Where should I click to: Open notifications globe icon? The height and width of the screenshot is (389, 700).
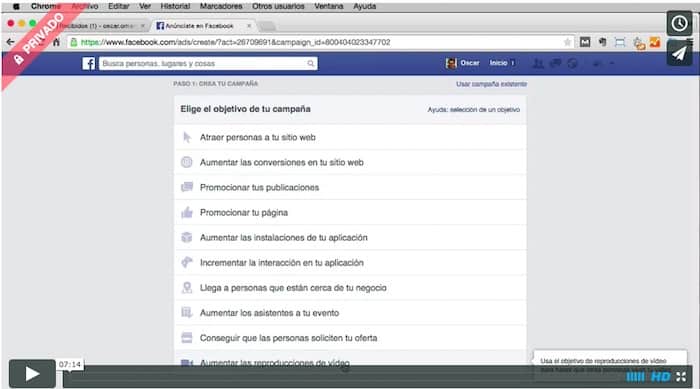pyautogui.click(x=572, y=63)
